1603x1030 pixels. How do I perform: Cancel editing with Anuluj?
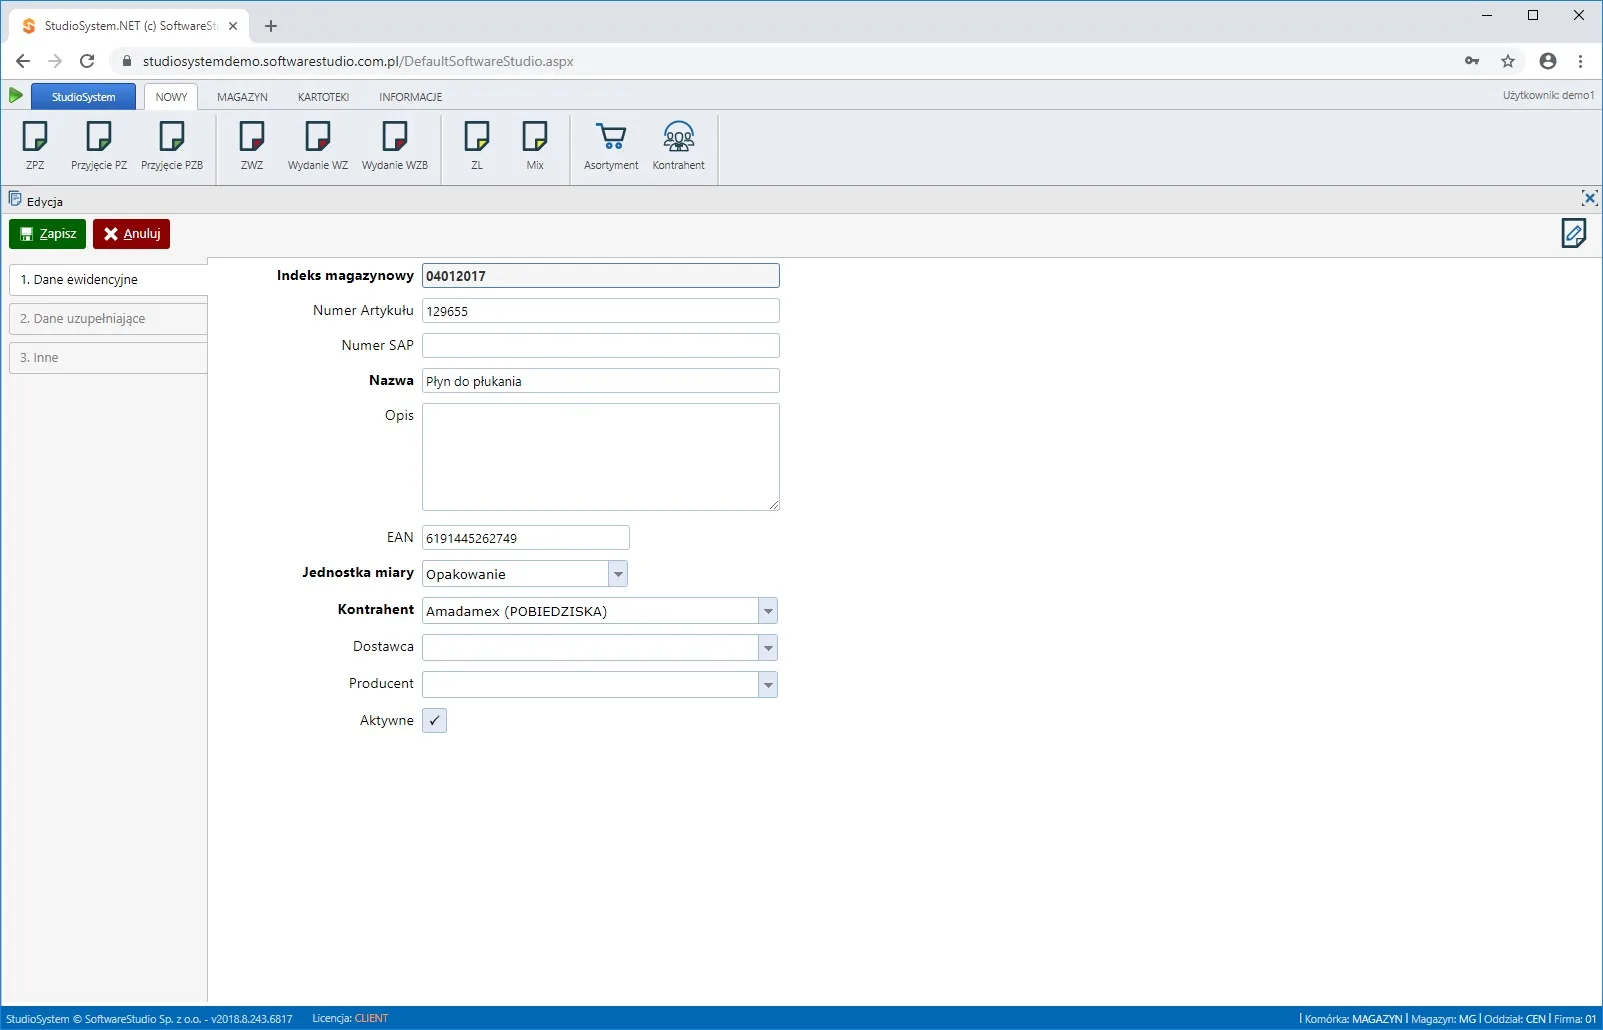tap(131, 234)
